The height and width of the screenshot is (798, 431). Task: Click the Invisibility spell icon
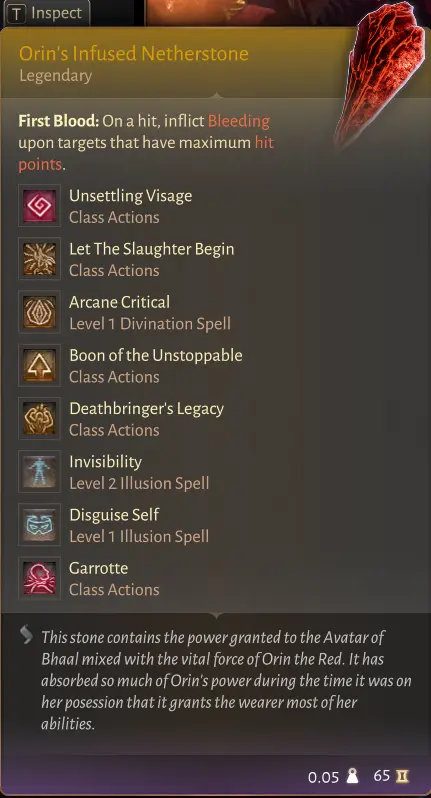[40, 471]
